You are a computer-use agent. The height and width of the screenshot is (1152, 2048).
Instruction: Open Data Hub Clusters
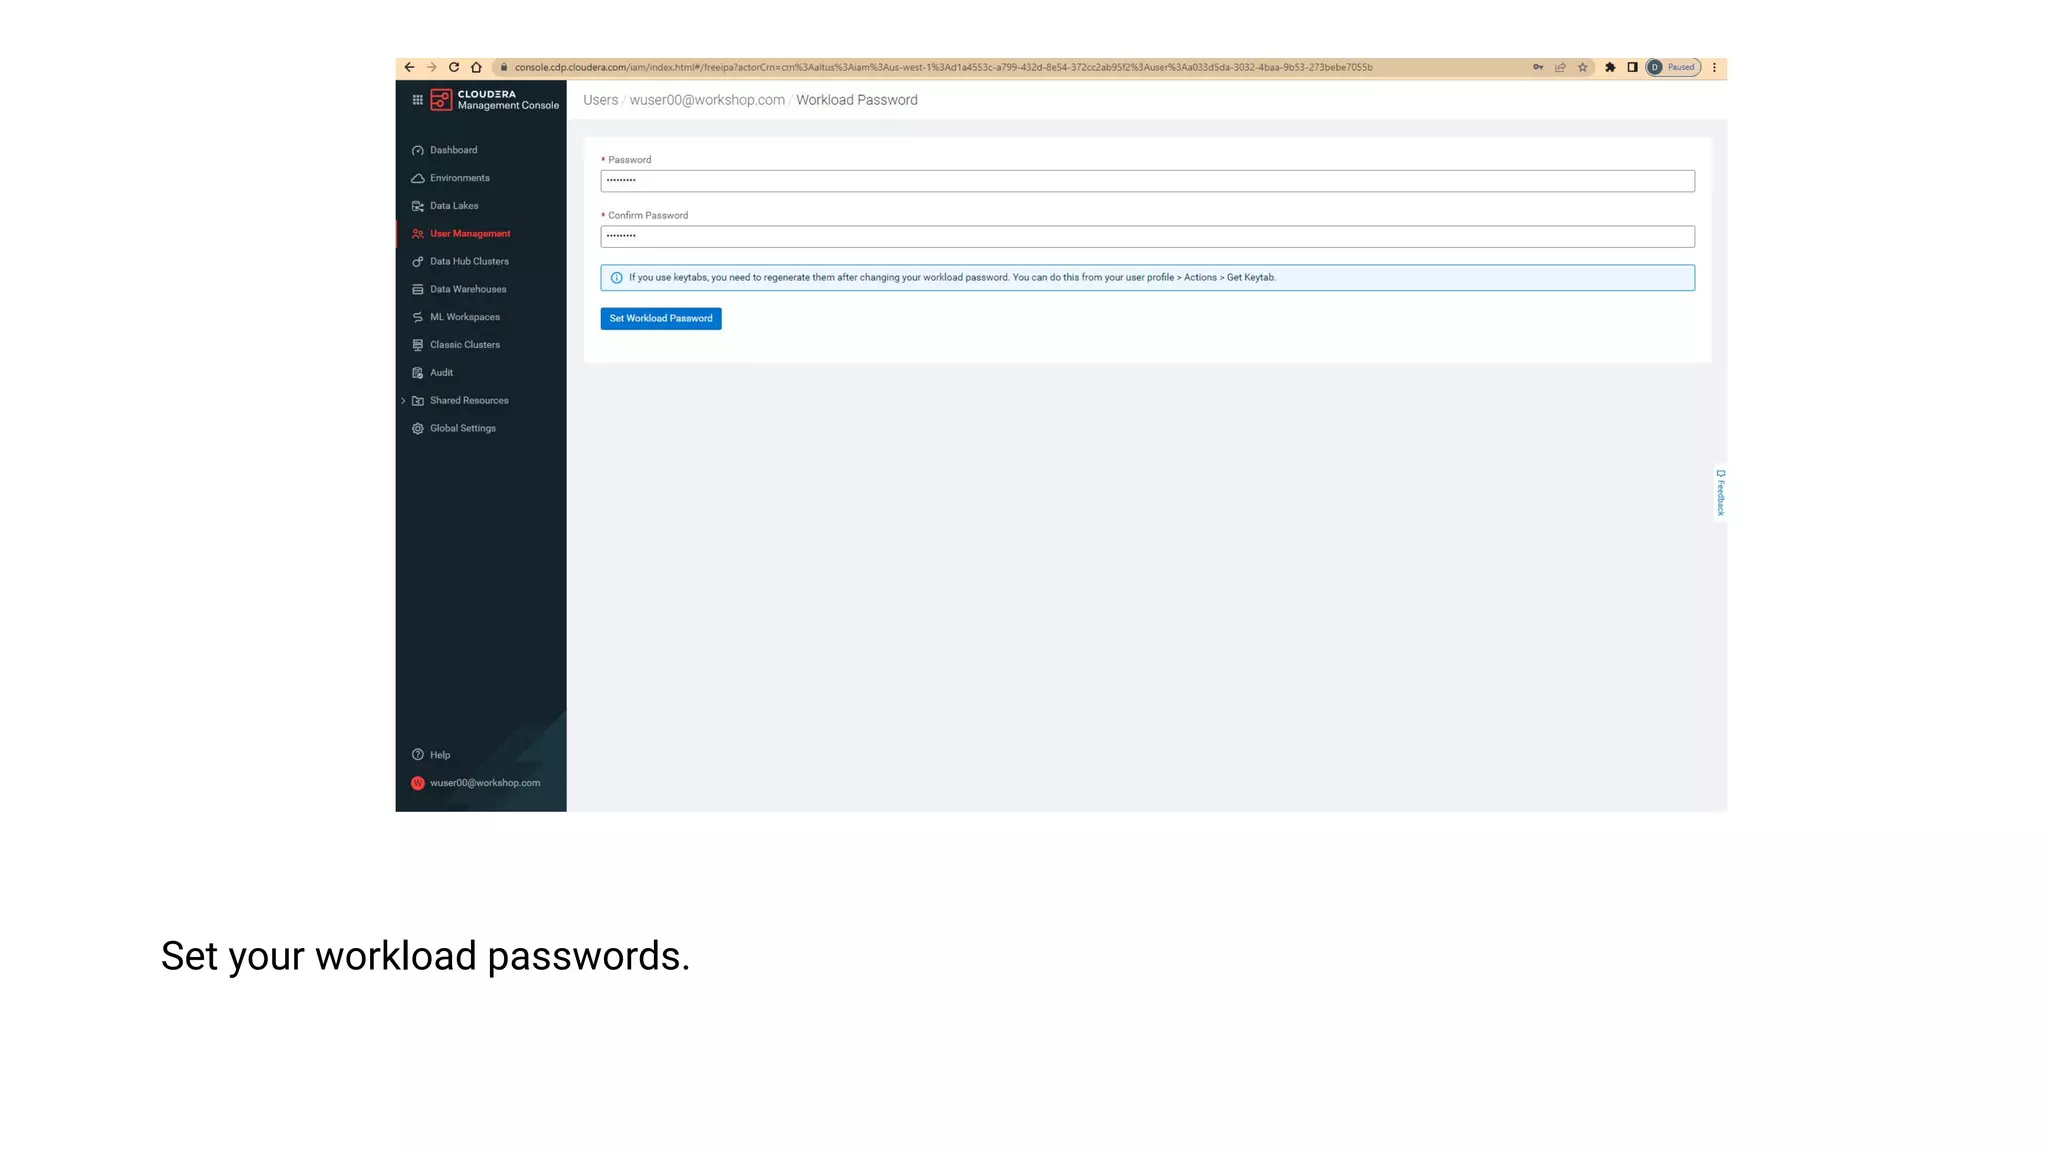tap(469, 262)
